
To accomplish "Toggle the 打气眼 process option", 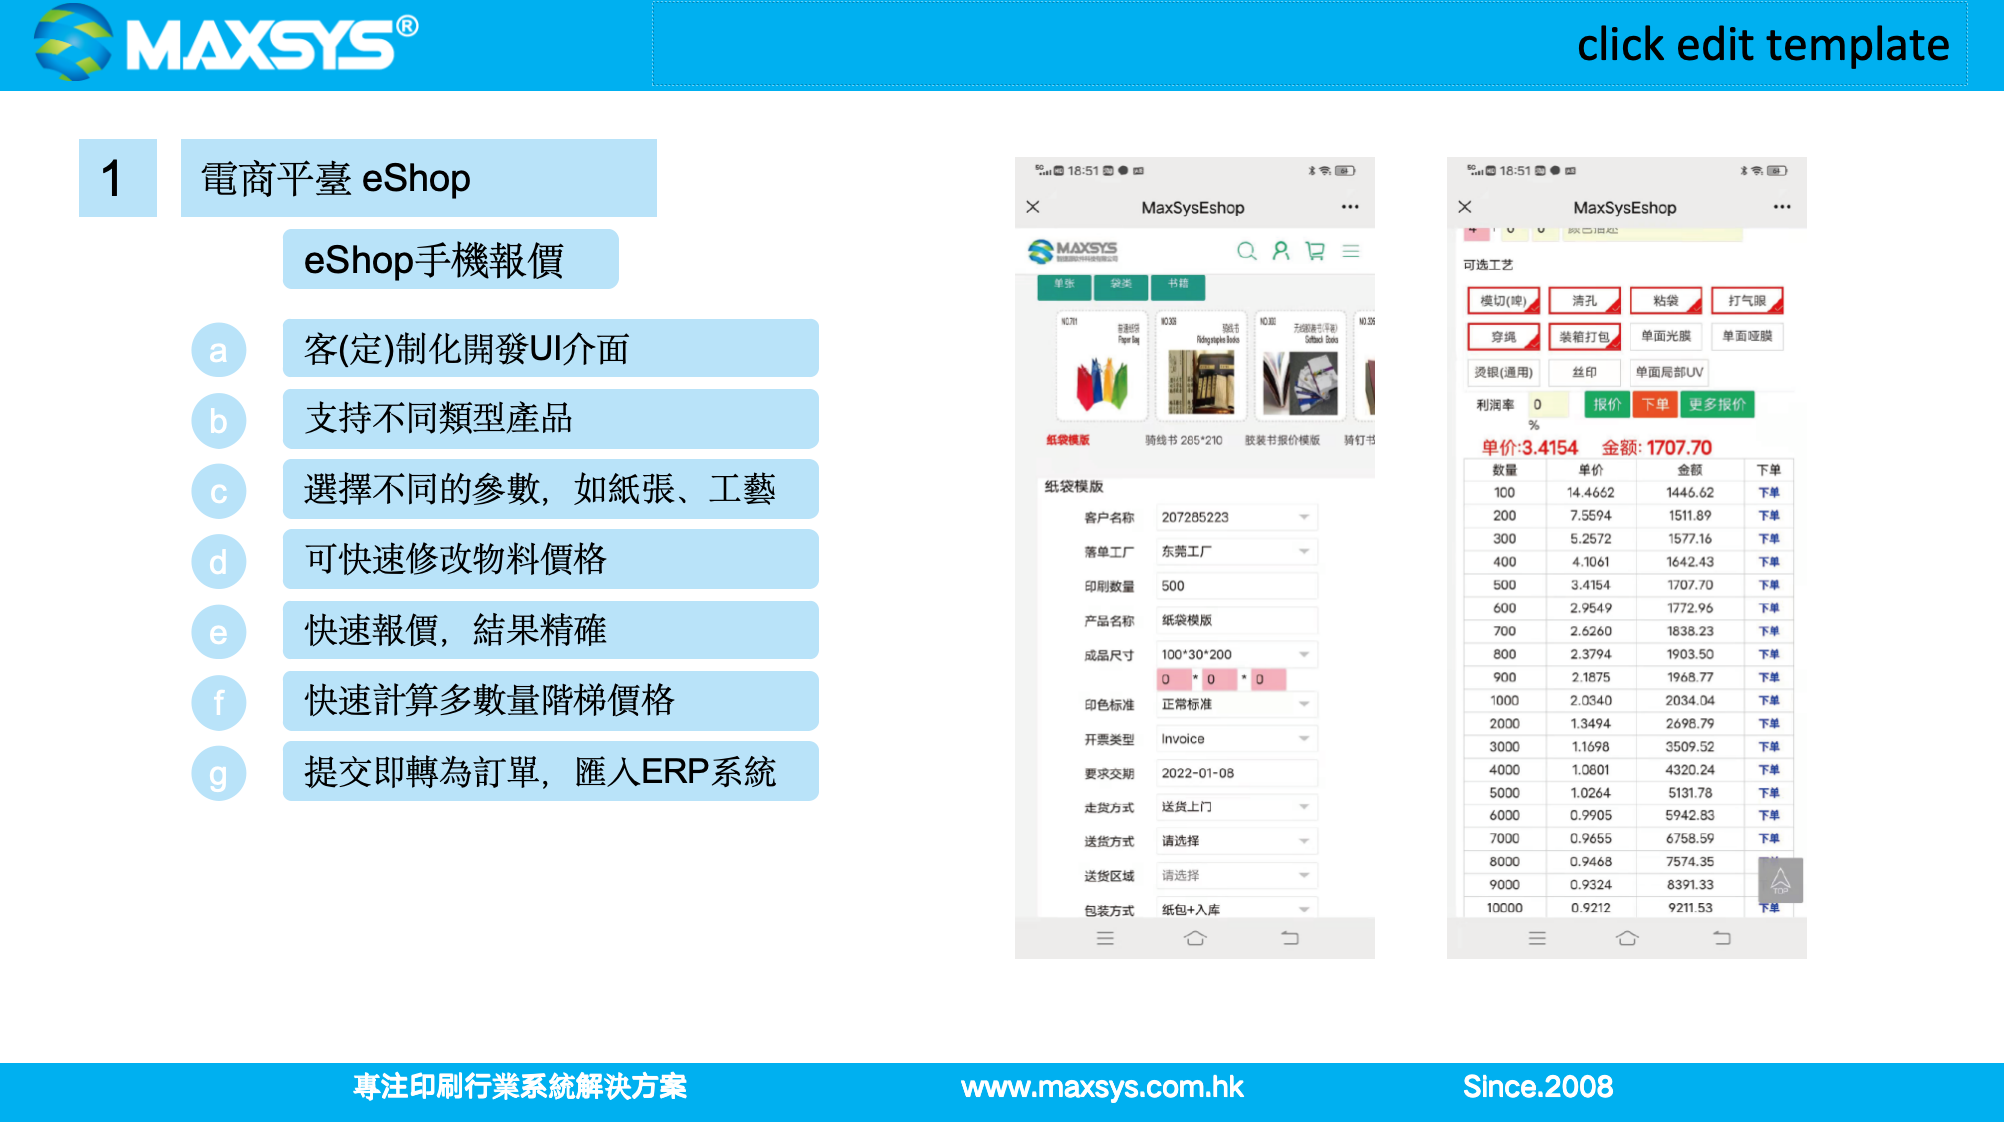I will tap(1747, 300).
